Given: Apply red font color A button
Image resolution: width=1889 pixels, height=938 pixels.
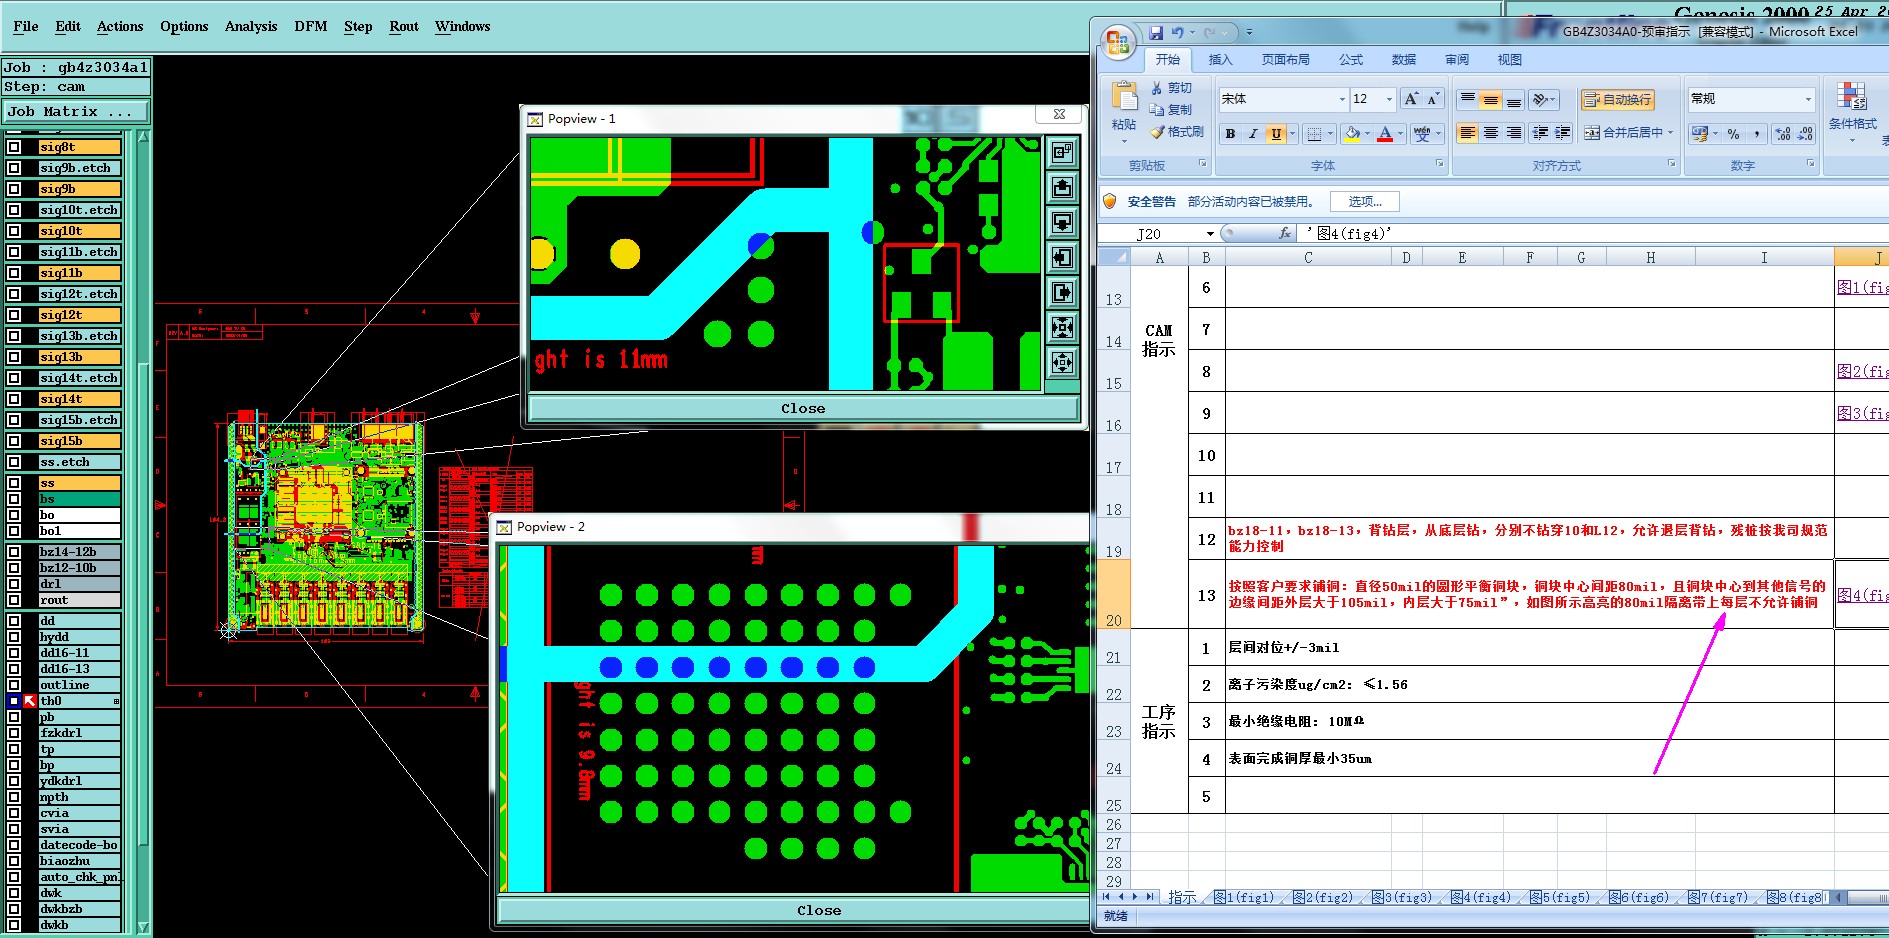Looking at the screenshot, I should tap(1385, 134).
